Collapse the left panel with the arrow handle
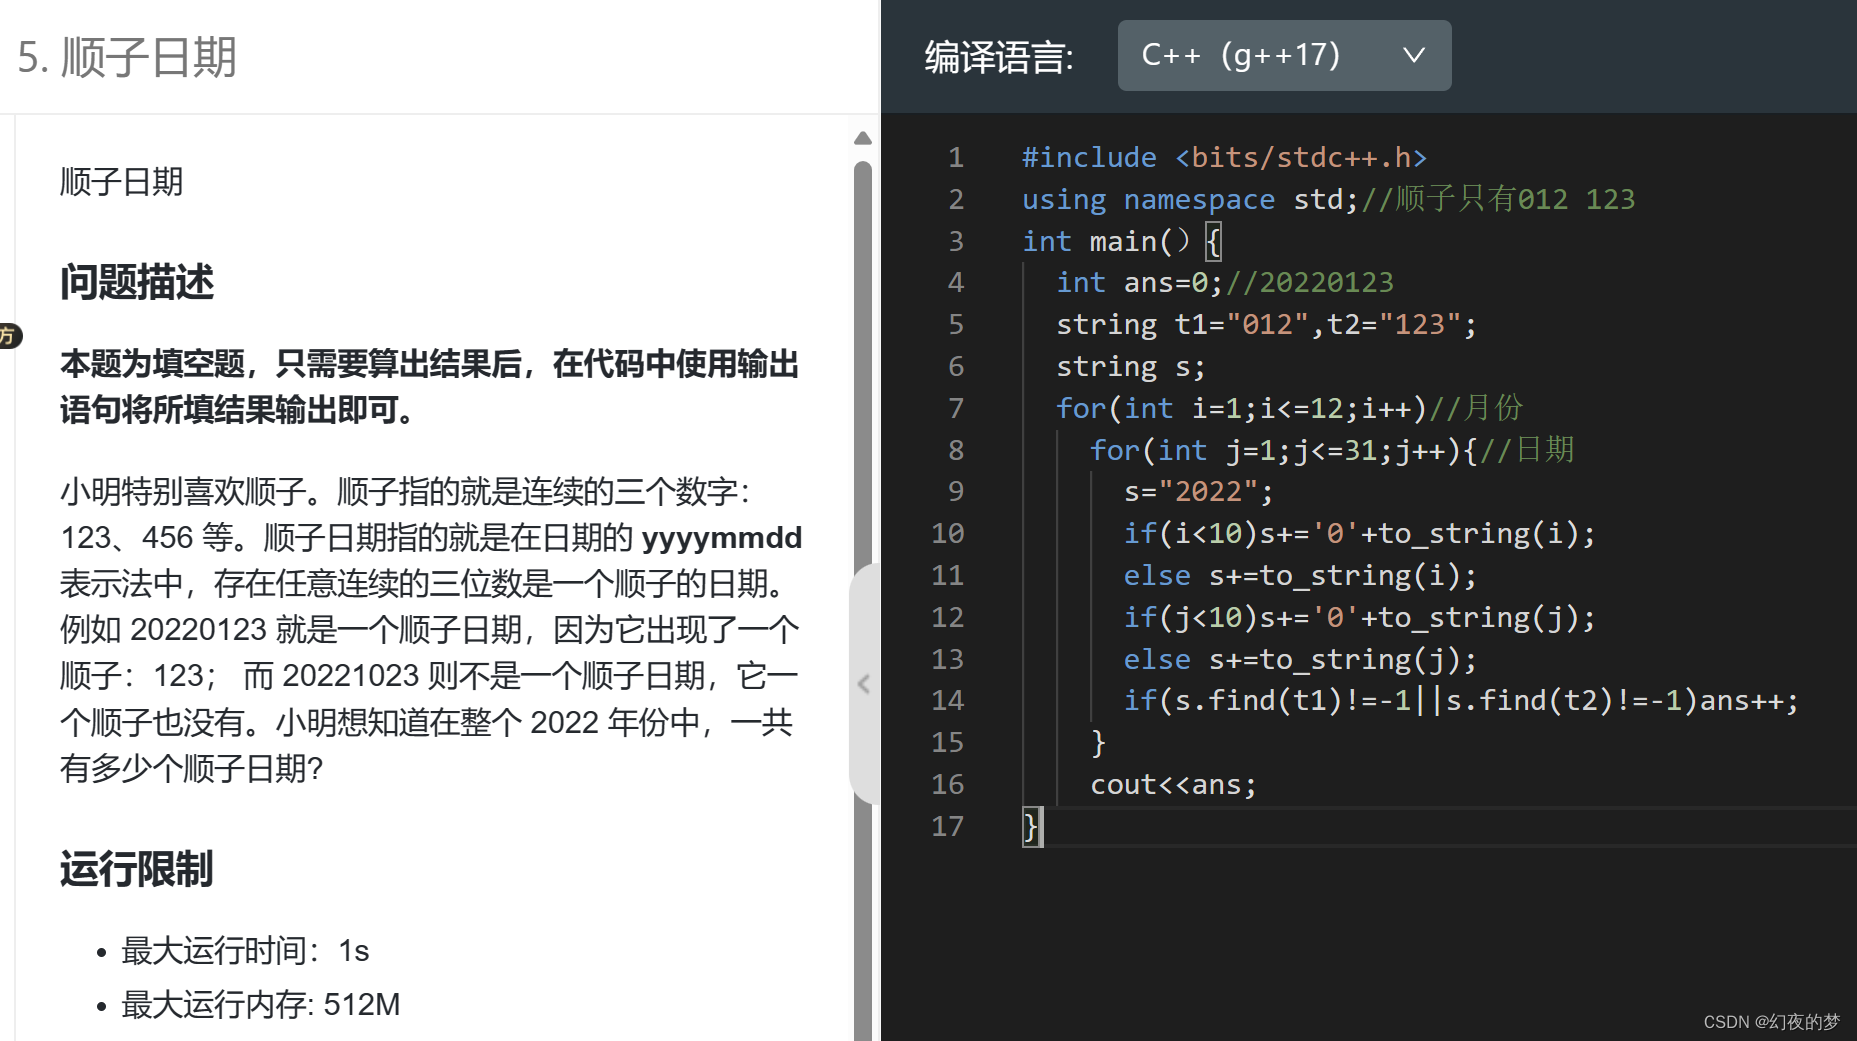This screenshot has width=1857, height=1041. coord(864,684)
